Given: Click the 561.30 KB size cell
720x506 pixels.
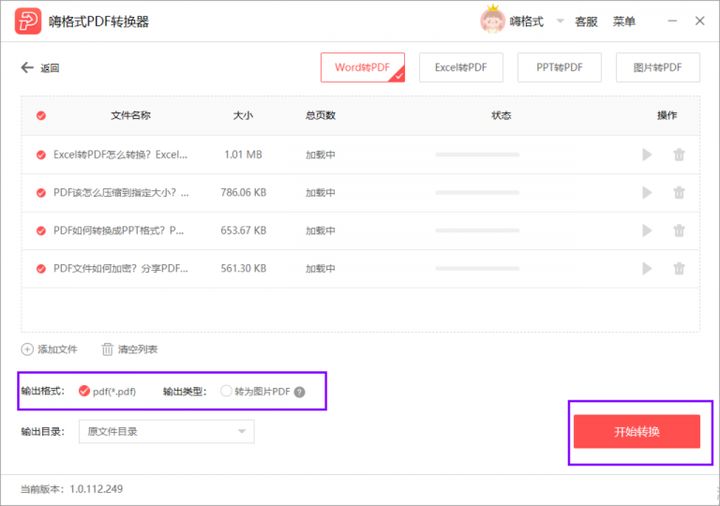Looking at the screenshot, I should (x=243, y=268).
